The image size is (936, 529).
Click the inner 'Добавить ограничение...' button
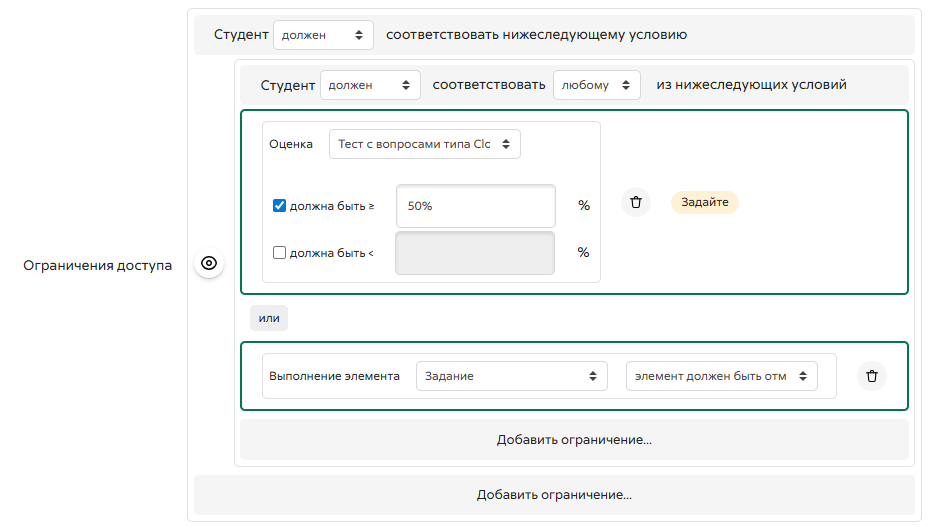pos(574,440)
